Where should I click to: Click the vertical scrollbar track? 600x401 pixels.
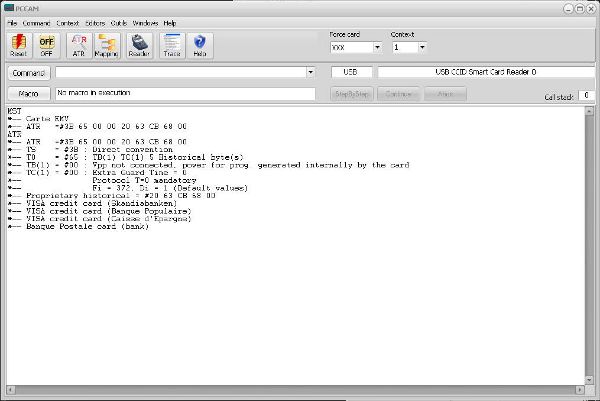coord(589,246)
